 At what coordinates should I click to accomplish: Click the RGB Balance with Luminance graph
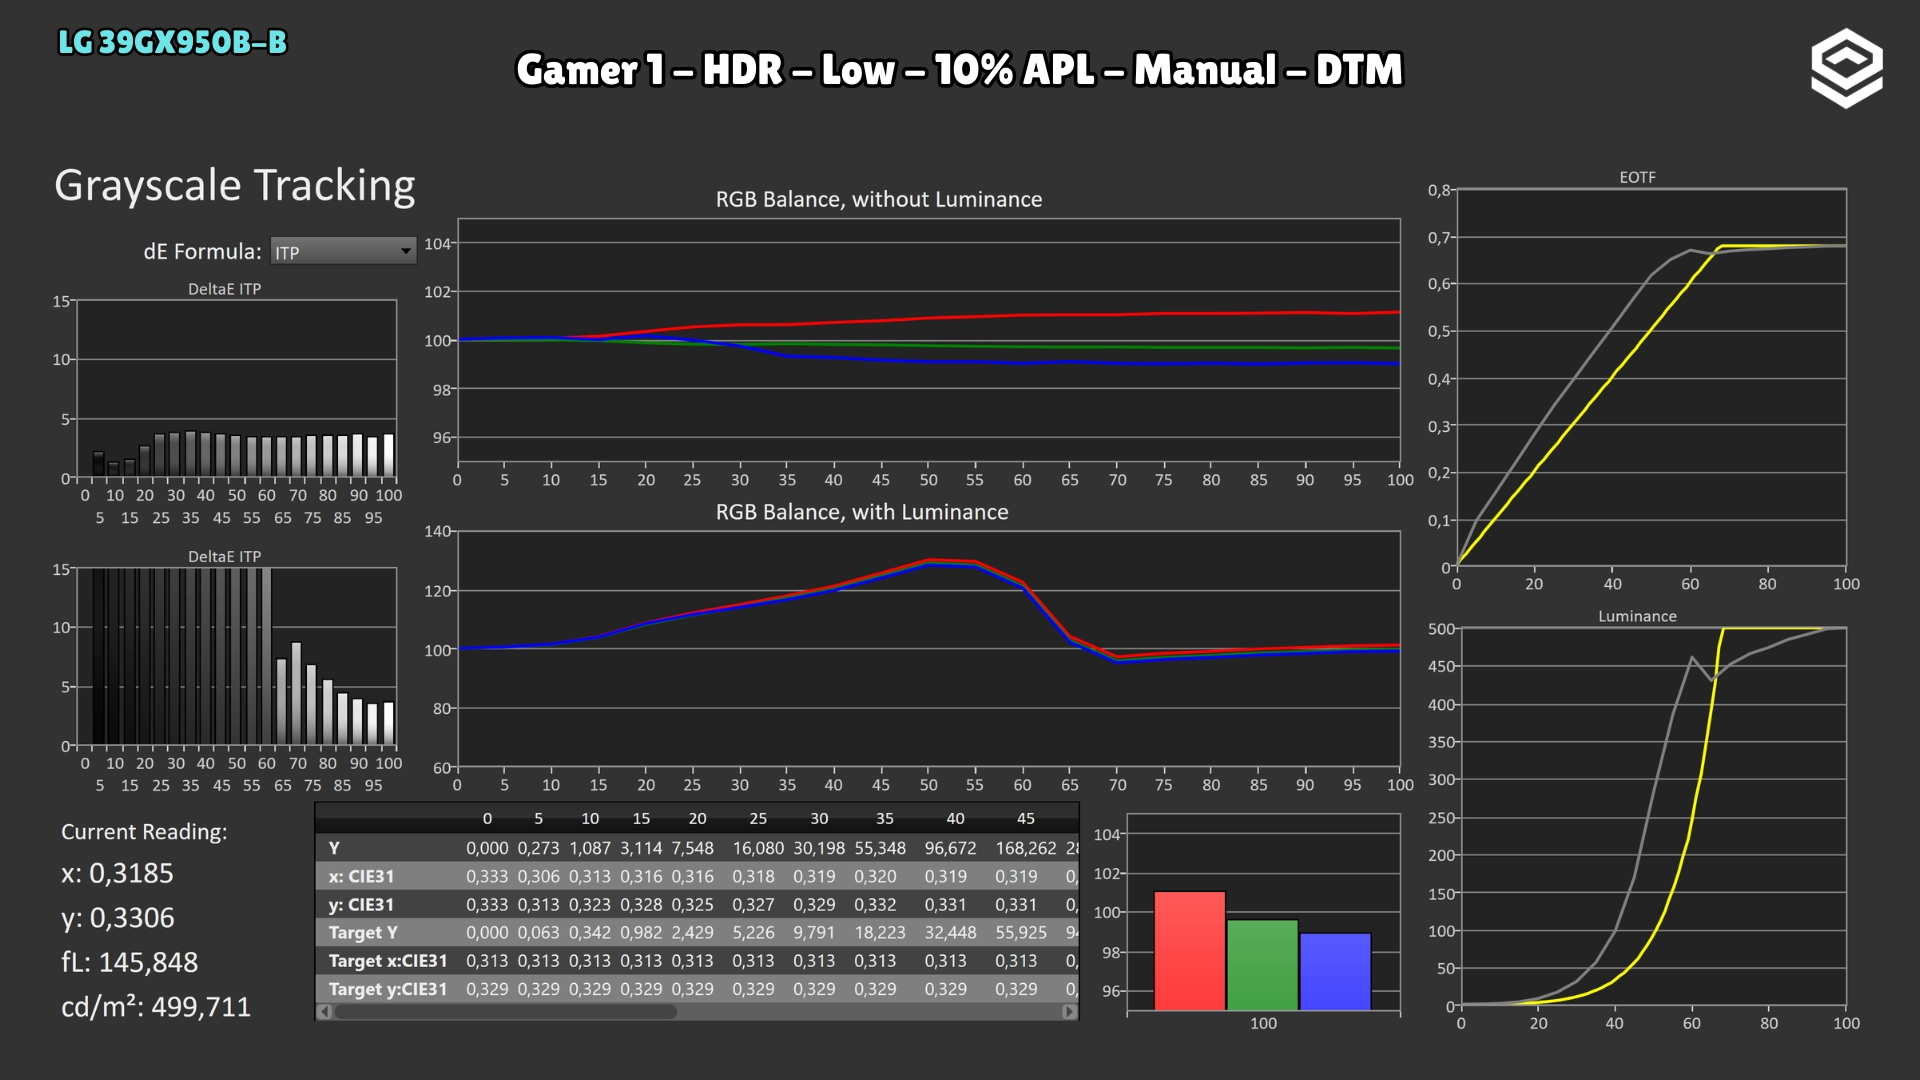[928, 649]
